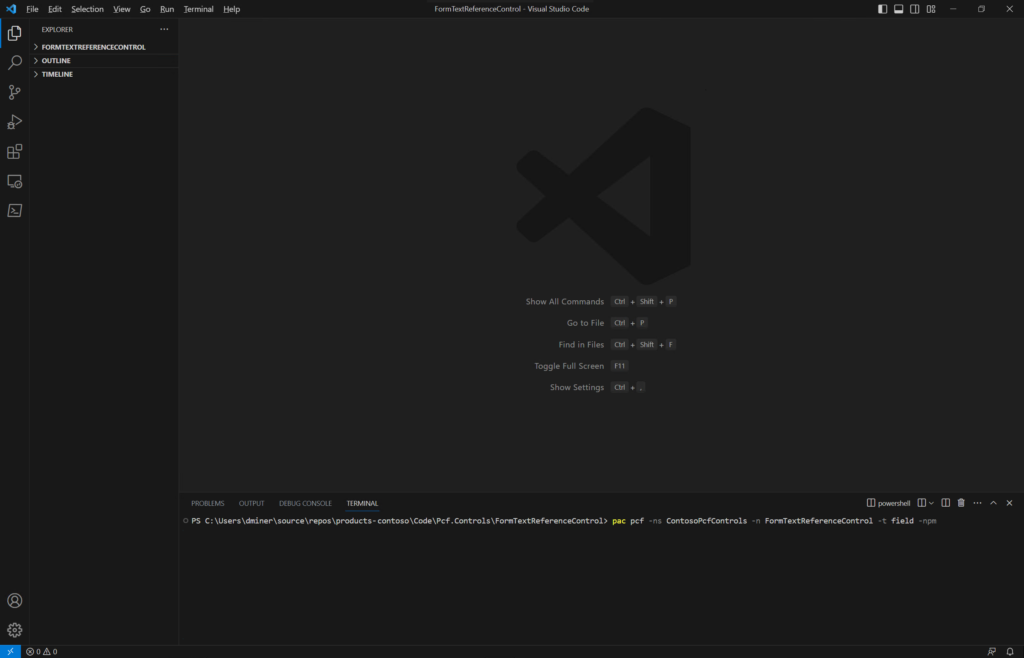Toggle primary side bar visibility
The image size is (1024, 658).
[882, 9]
